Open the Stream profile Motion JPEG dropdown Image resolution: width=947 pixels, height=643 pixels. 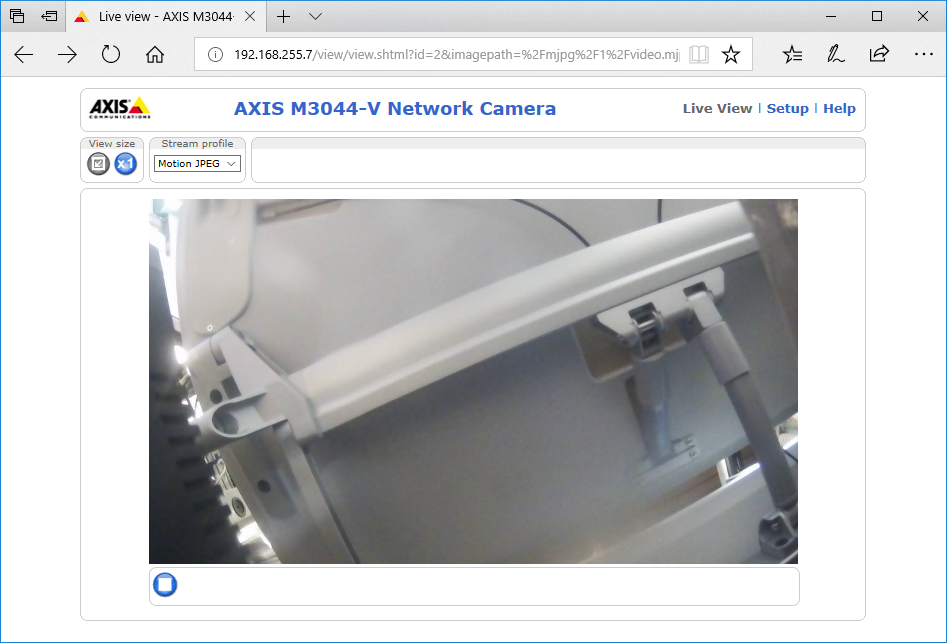[197, 164]
